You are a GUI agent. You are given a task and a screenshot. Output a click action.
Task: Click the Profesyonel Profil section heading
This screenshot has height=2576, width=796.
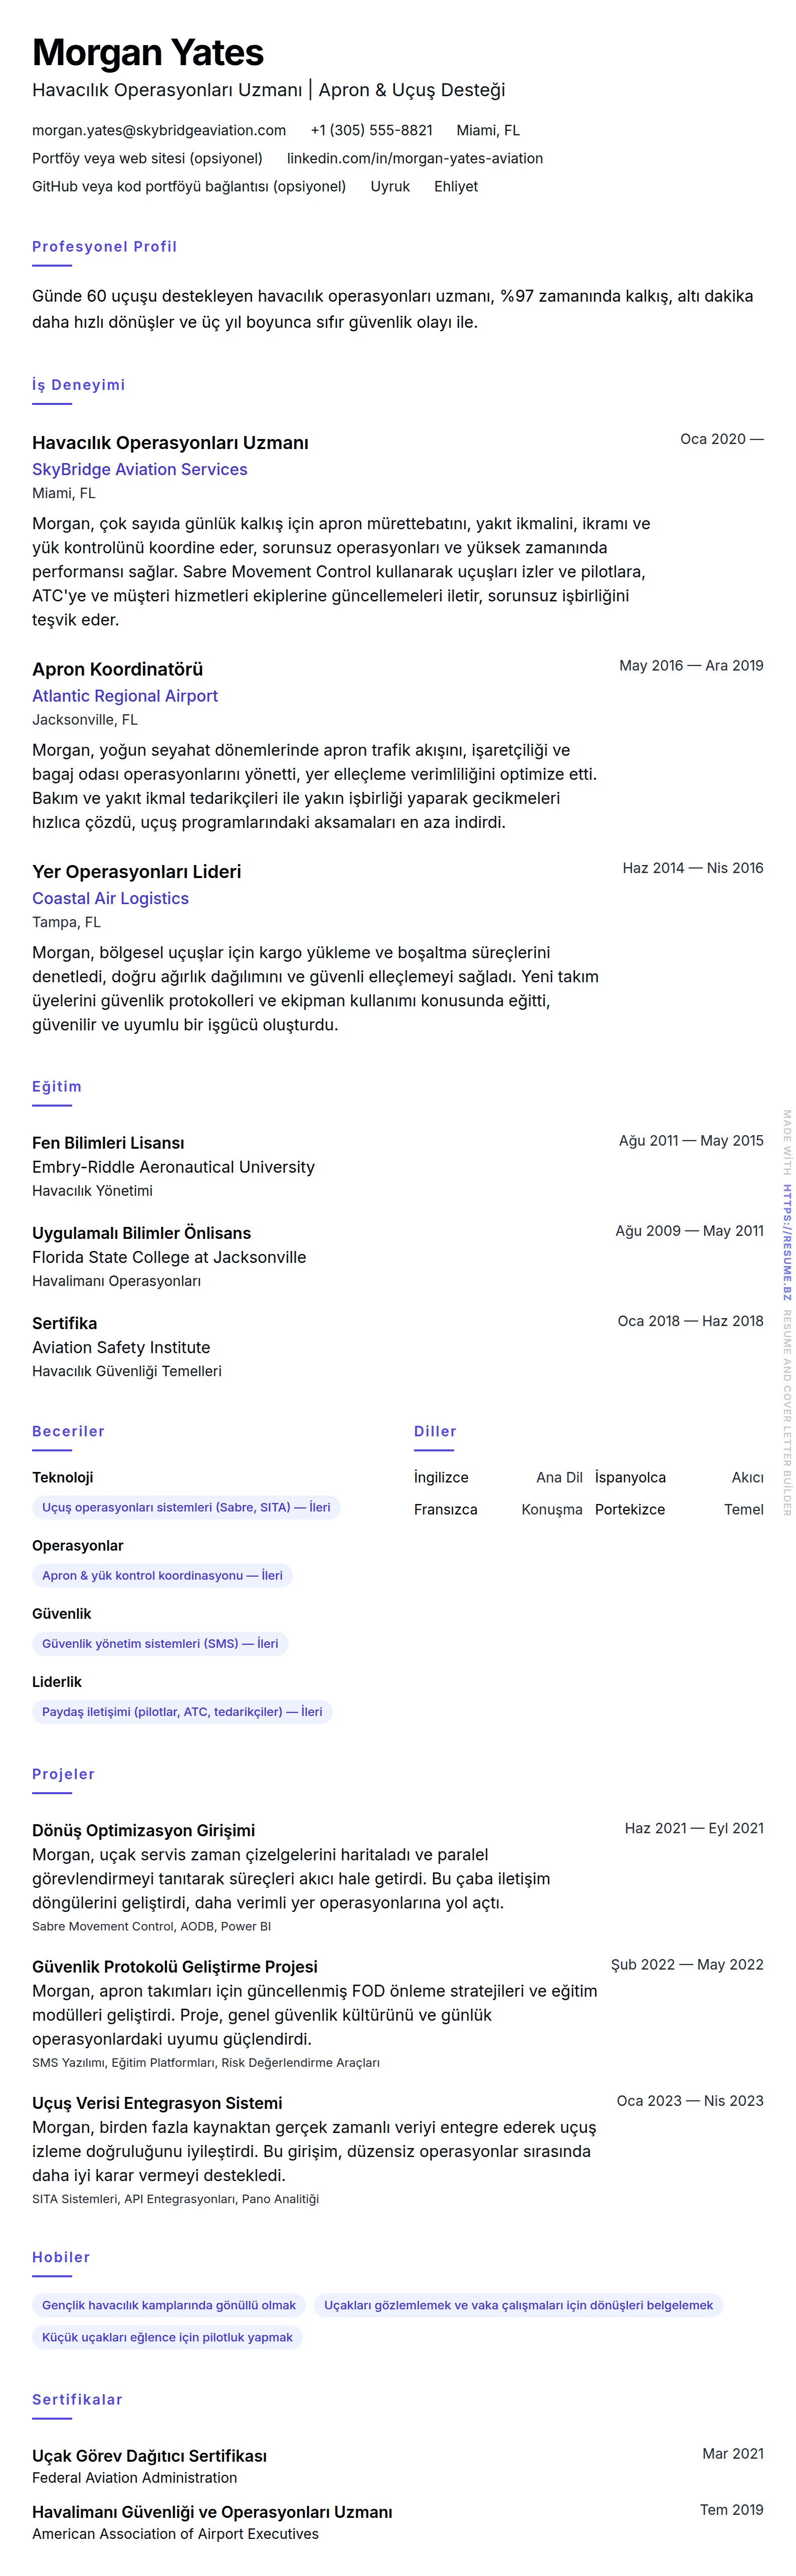[x=104, y=247]
